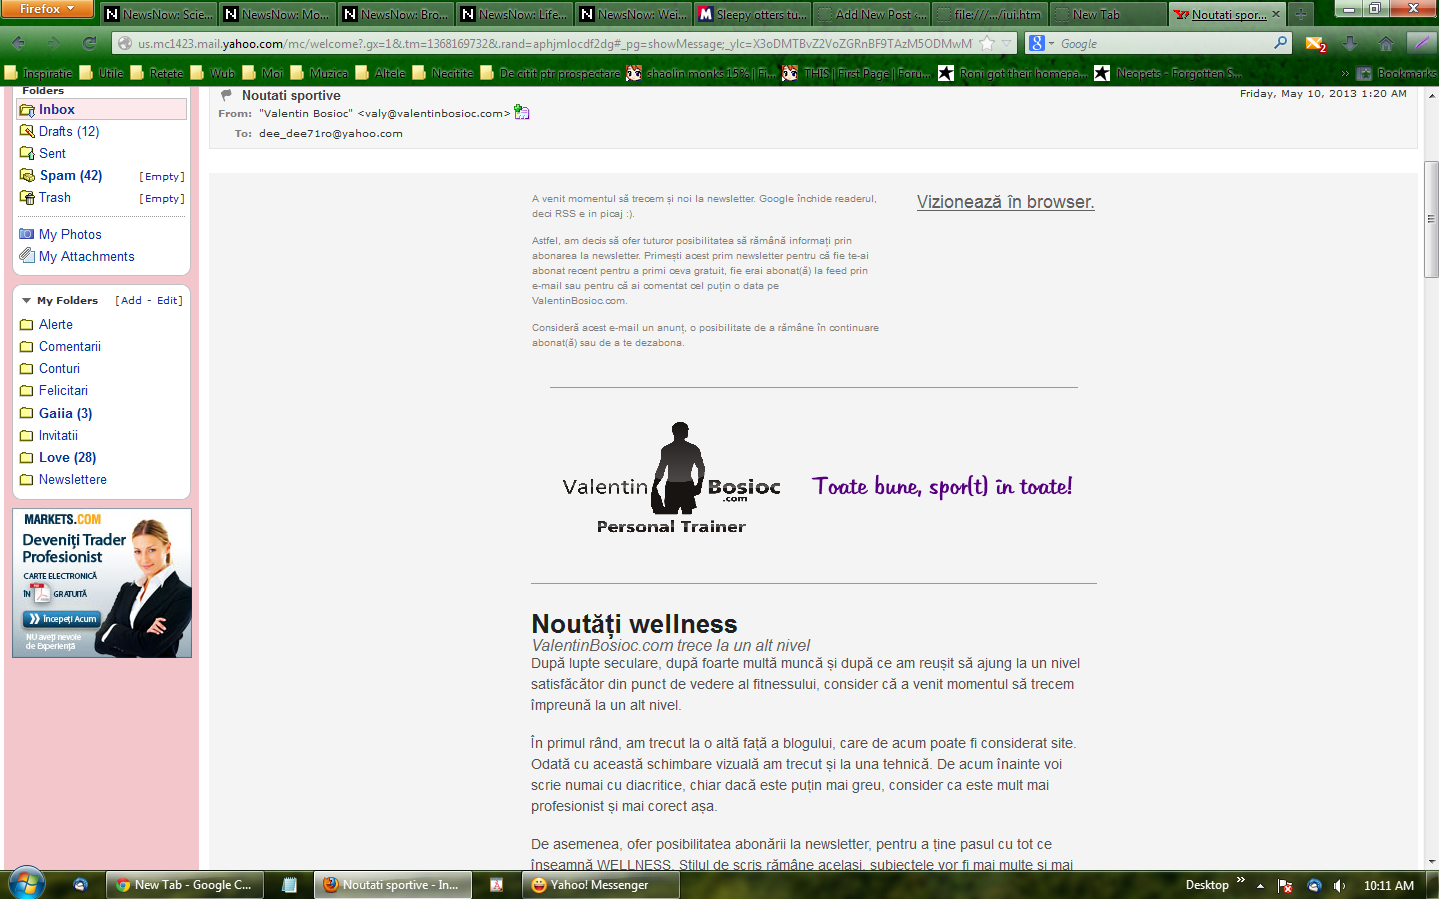This screenshot has width=1439, height=899.
Task: Open My Attachments
Action: click(86, 256)
